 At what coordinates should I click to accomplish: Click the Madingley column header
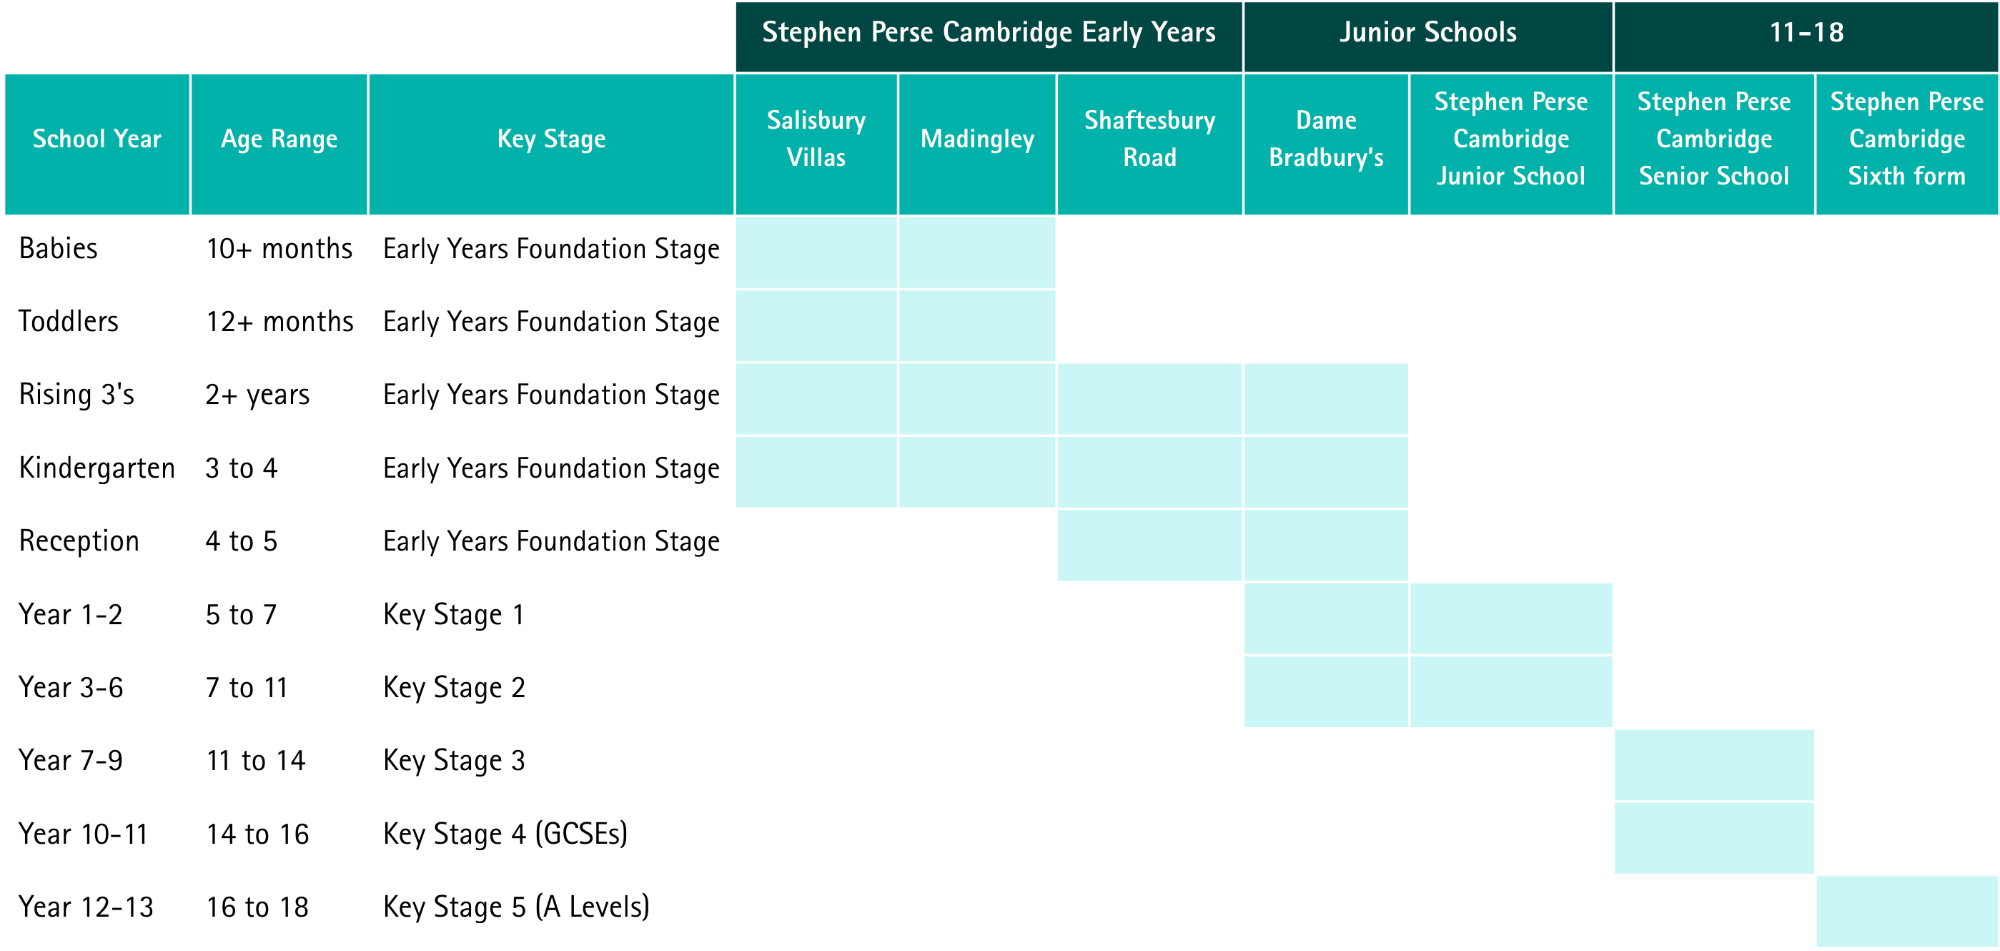977,139
